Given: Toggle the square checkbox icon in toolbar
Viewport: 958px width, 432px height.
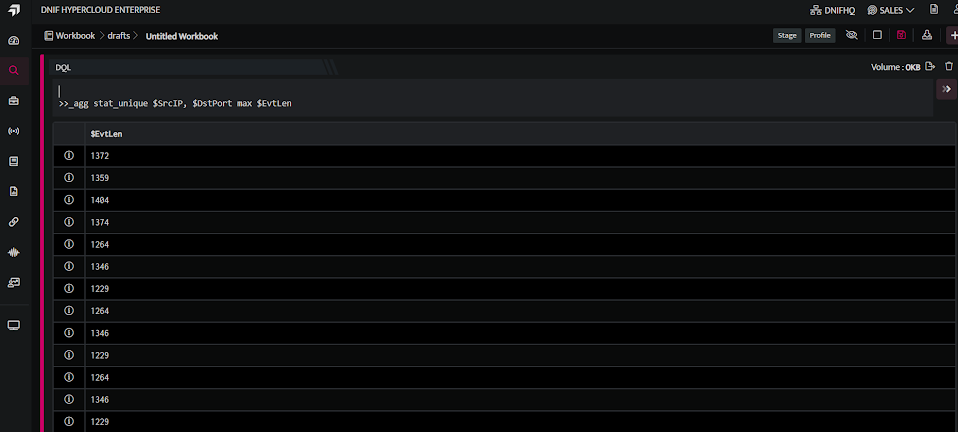Looking at the screenshot, I should 877,35.
